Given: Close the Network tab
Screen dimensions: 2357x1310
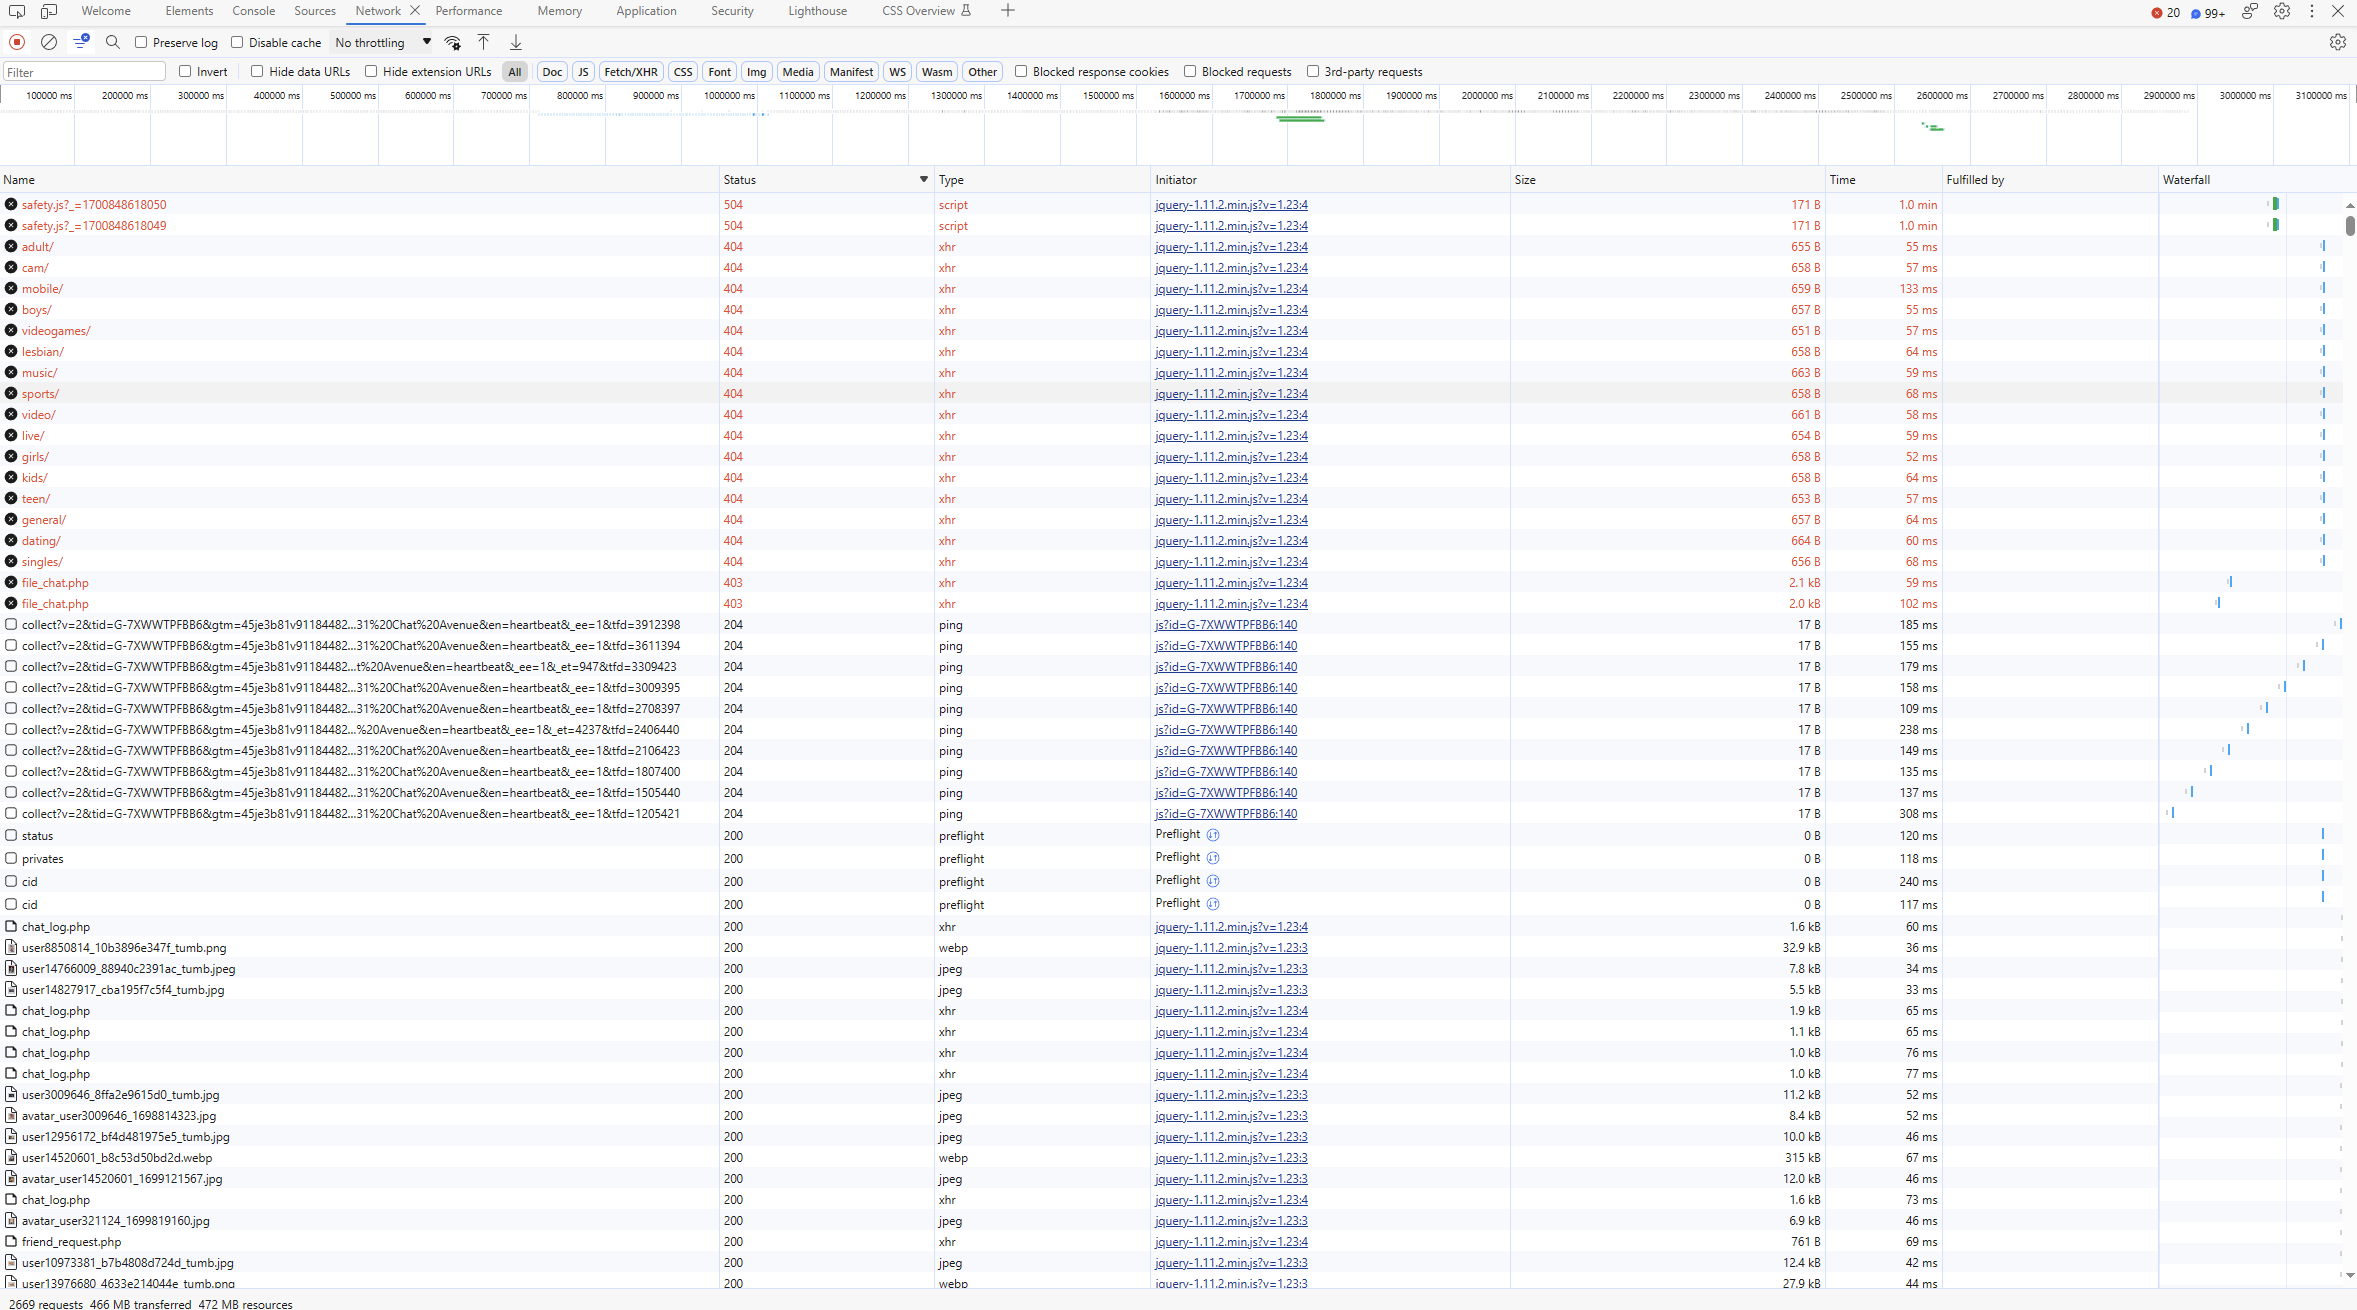Looking at the screenshot, I should [x=415, y=11].
